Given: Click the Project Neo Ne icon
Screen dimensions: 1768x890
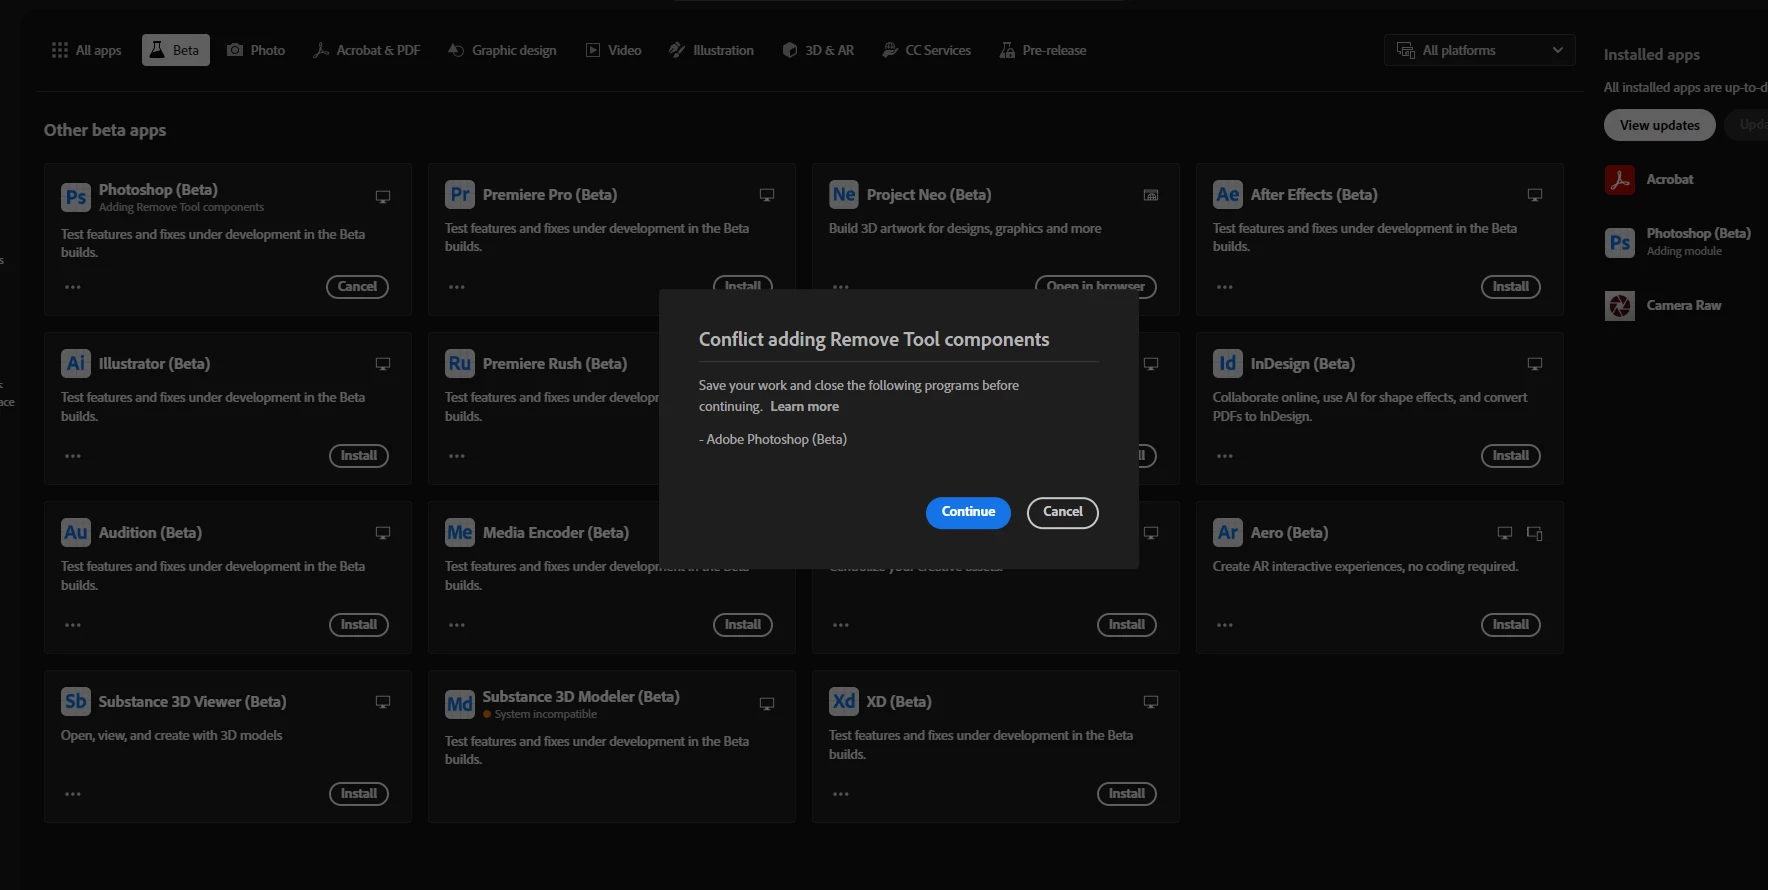Looking at the screenshot, I should pos(844,194).
